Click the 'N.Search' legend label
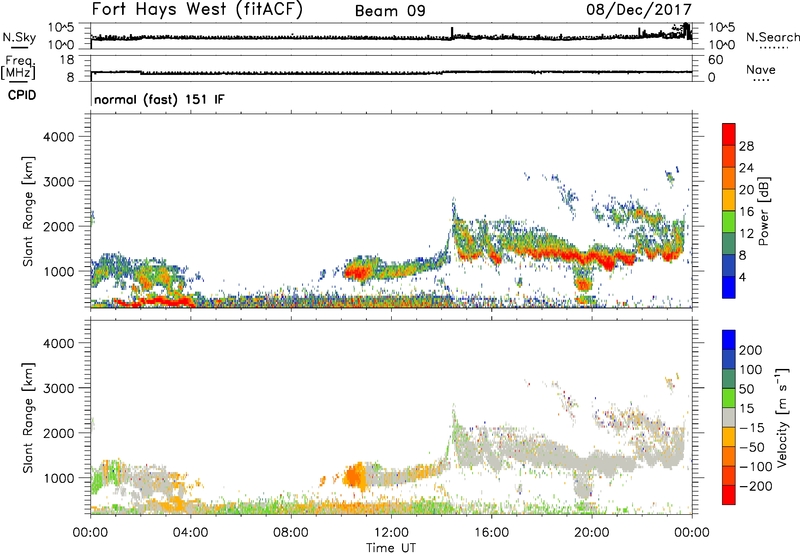 click(x=772, y=37)
